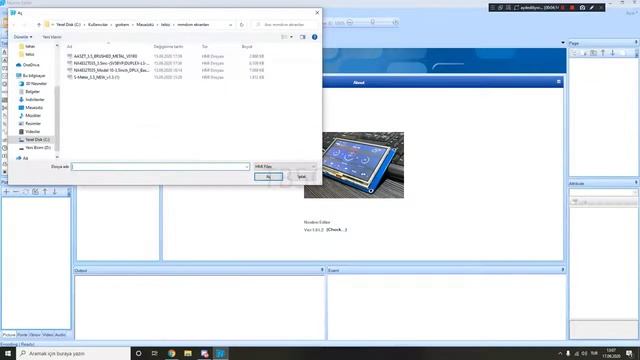This screenshot has width=640, height=360.
Task: Copy page icon in Page panel toolbar
Action: [x=593, y=53]
